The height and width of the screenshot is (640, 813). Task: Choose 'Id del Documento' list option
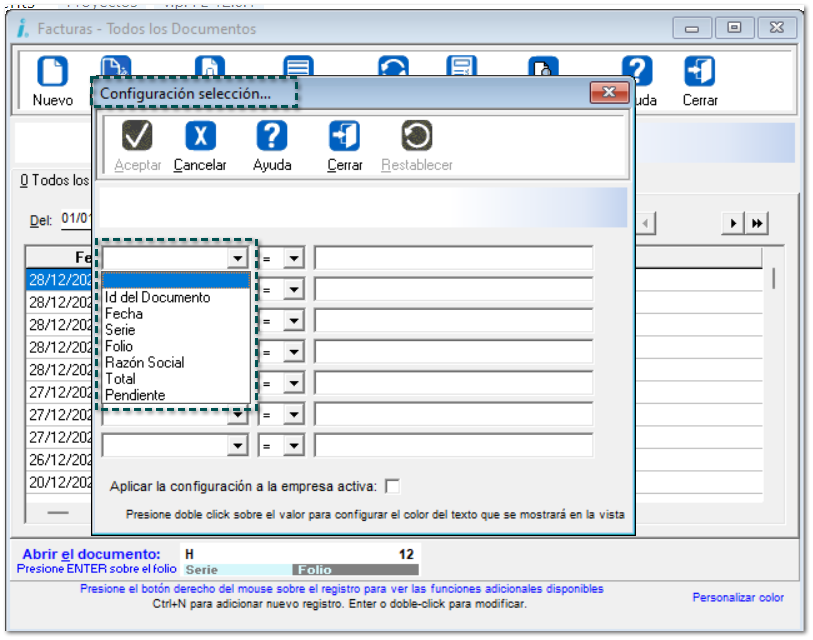pos(157,298)
